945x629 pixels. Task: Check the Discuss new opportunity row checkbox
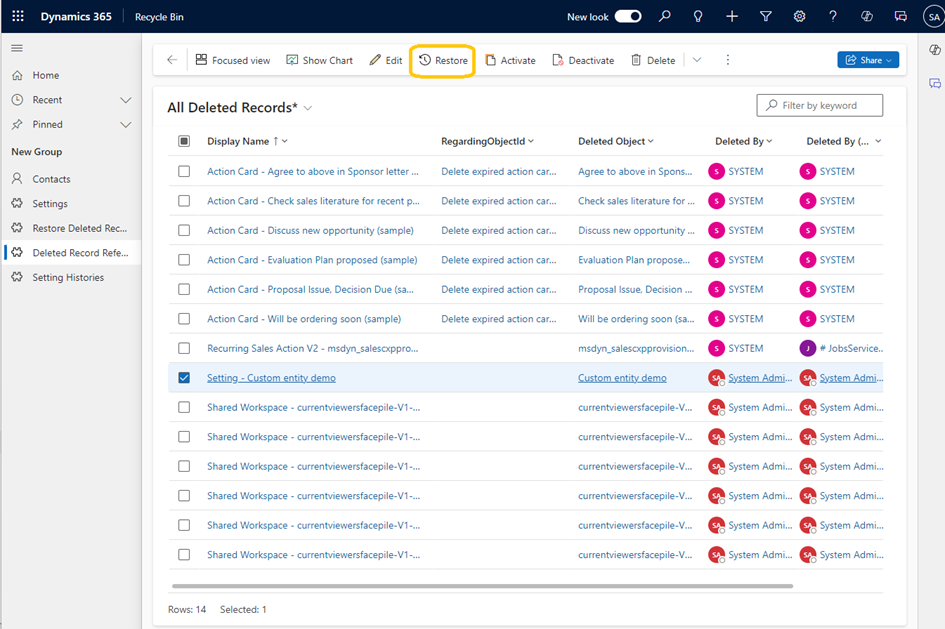click(184, 230)
